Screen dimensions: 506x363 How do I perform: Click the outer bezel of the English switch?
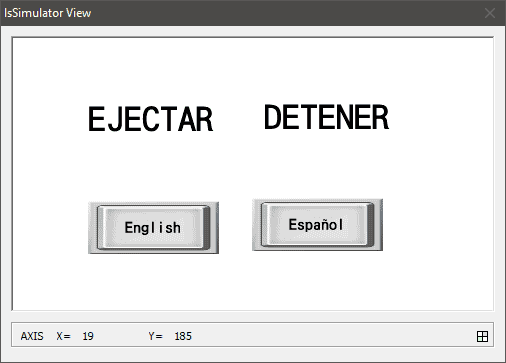[x=92, y=228]
